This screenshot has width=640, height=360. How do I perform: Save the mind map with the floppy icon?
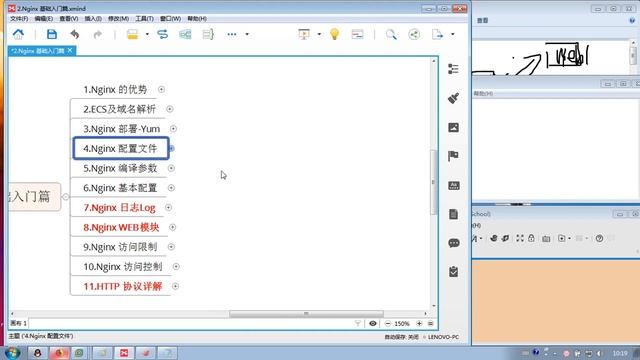(x=52, y=34)
